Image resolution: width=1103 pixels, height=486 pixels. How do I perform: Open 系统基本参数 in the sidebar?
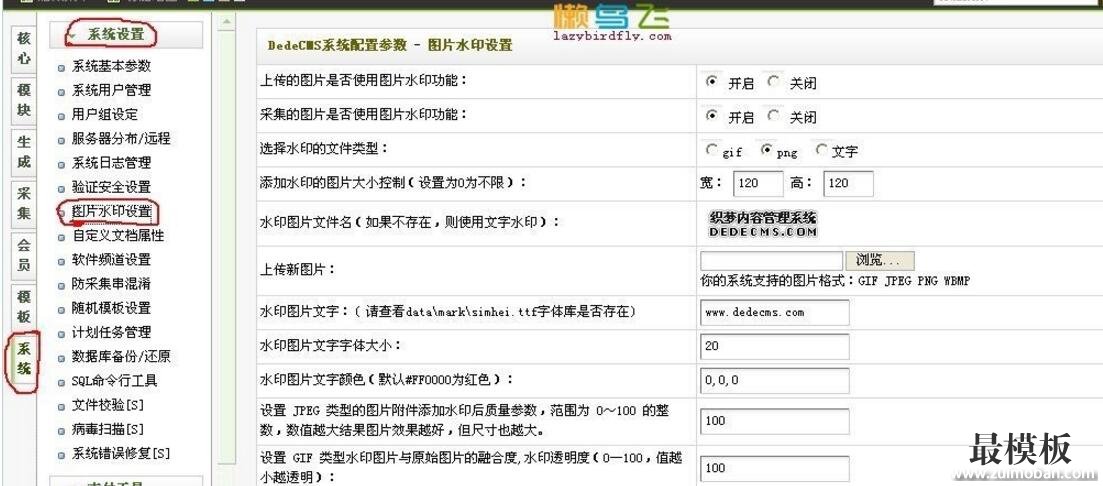tap(111, 66)
